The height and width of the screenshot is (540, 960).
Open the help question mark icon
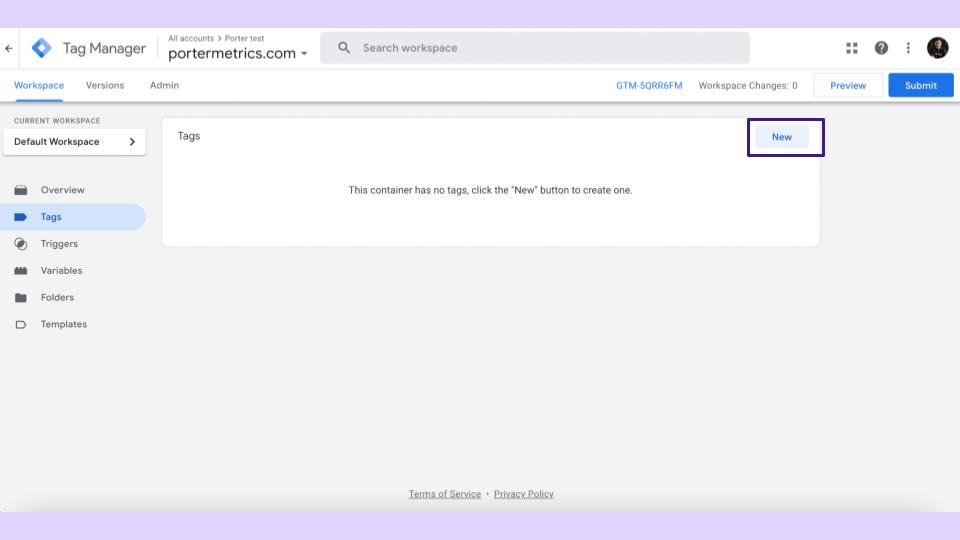(881, 48)
